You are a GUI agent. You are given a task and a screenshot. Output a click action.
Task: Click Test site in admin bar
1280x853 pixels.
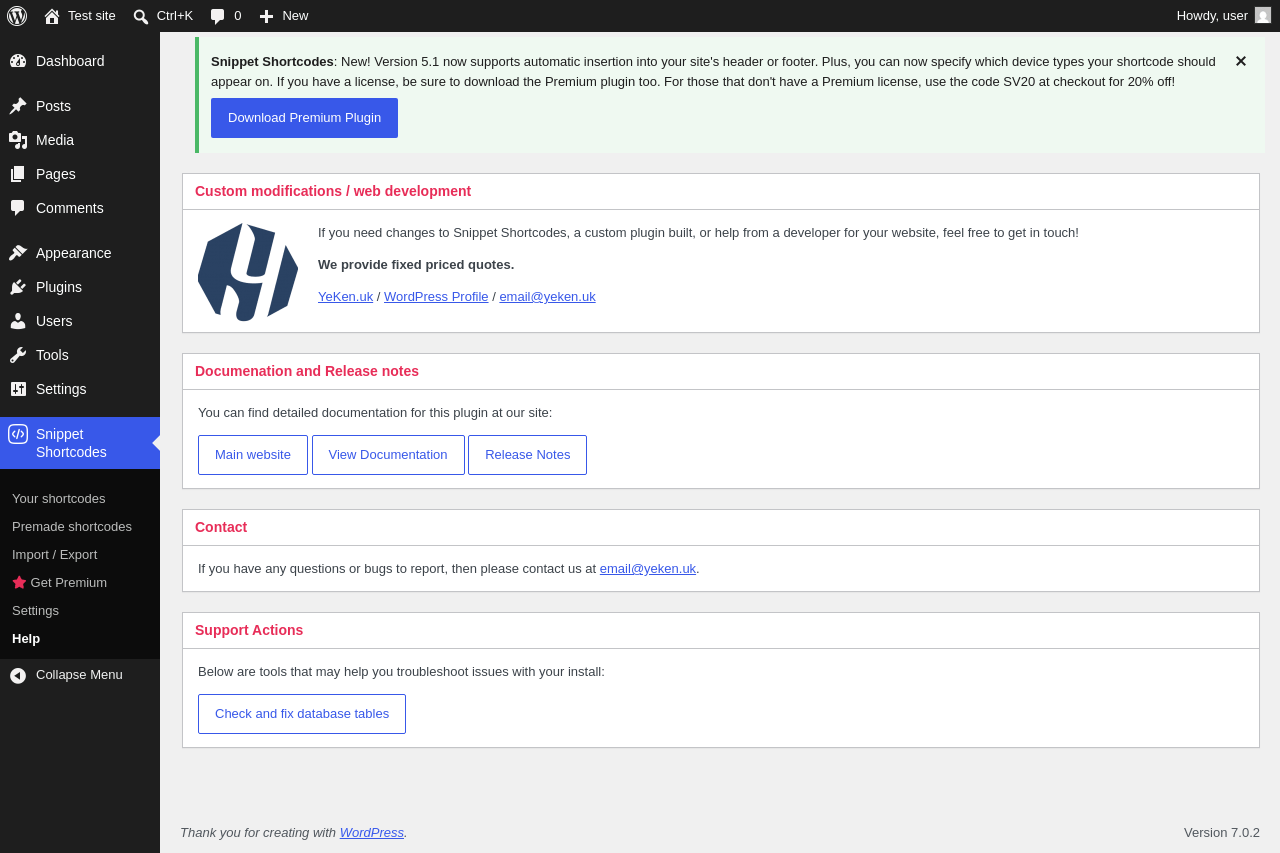coord(92,16)
